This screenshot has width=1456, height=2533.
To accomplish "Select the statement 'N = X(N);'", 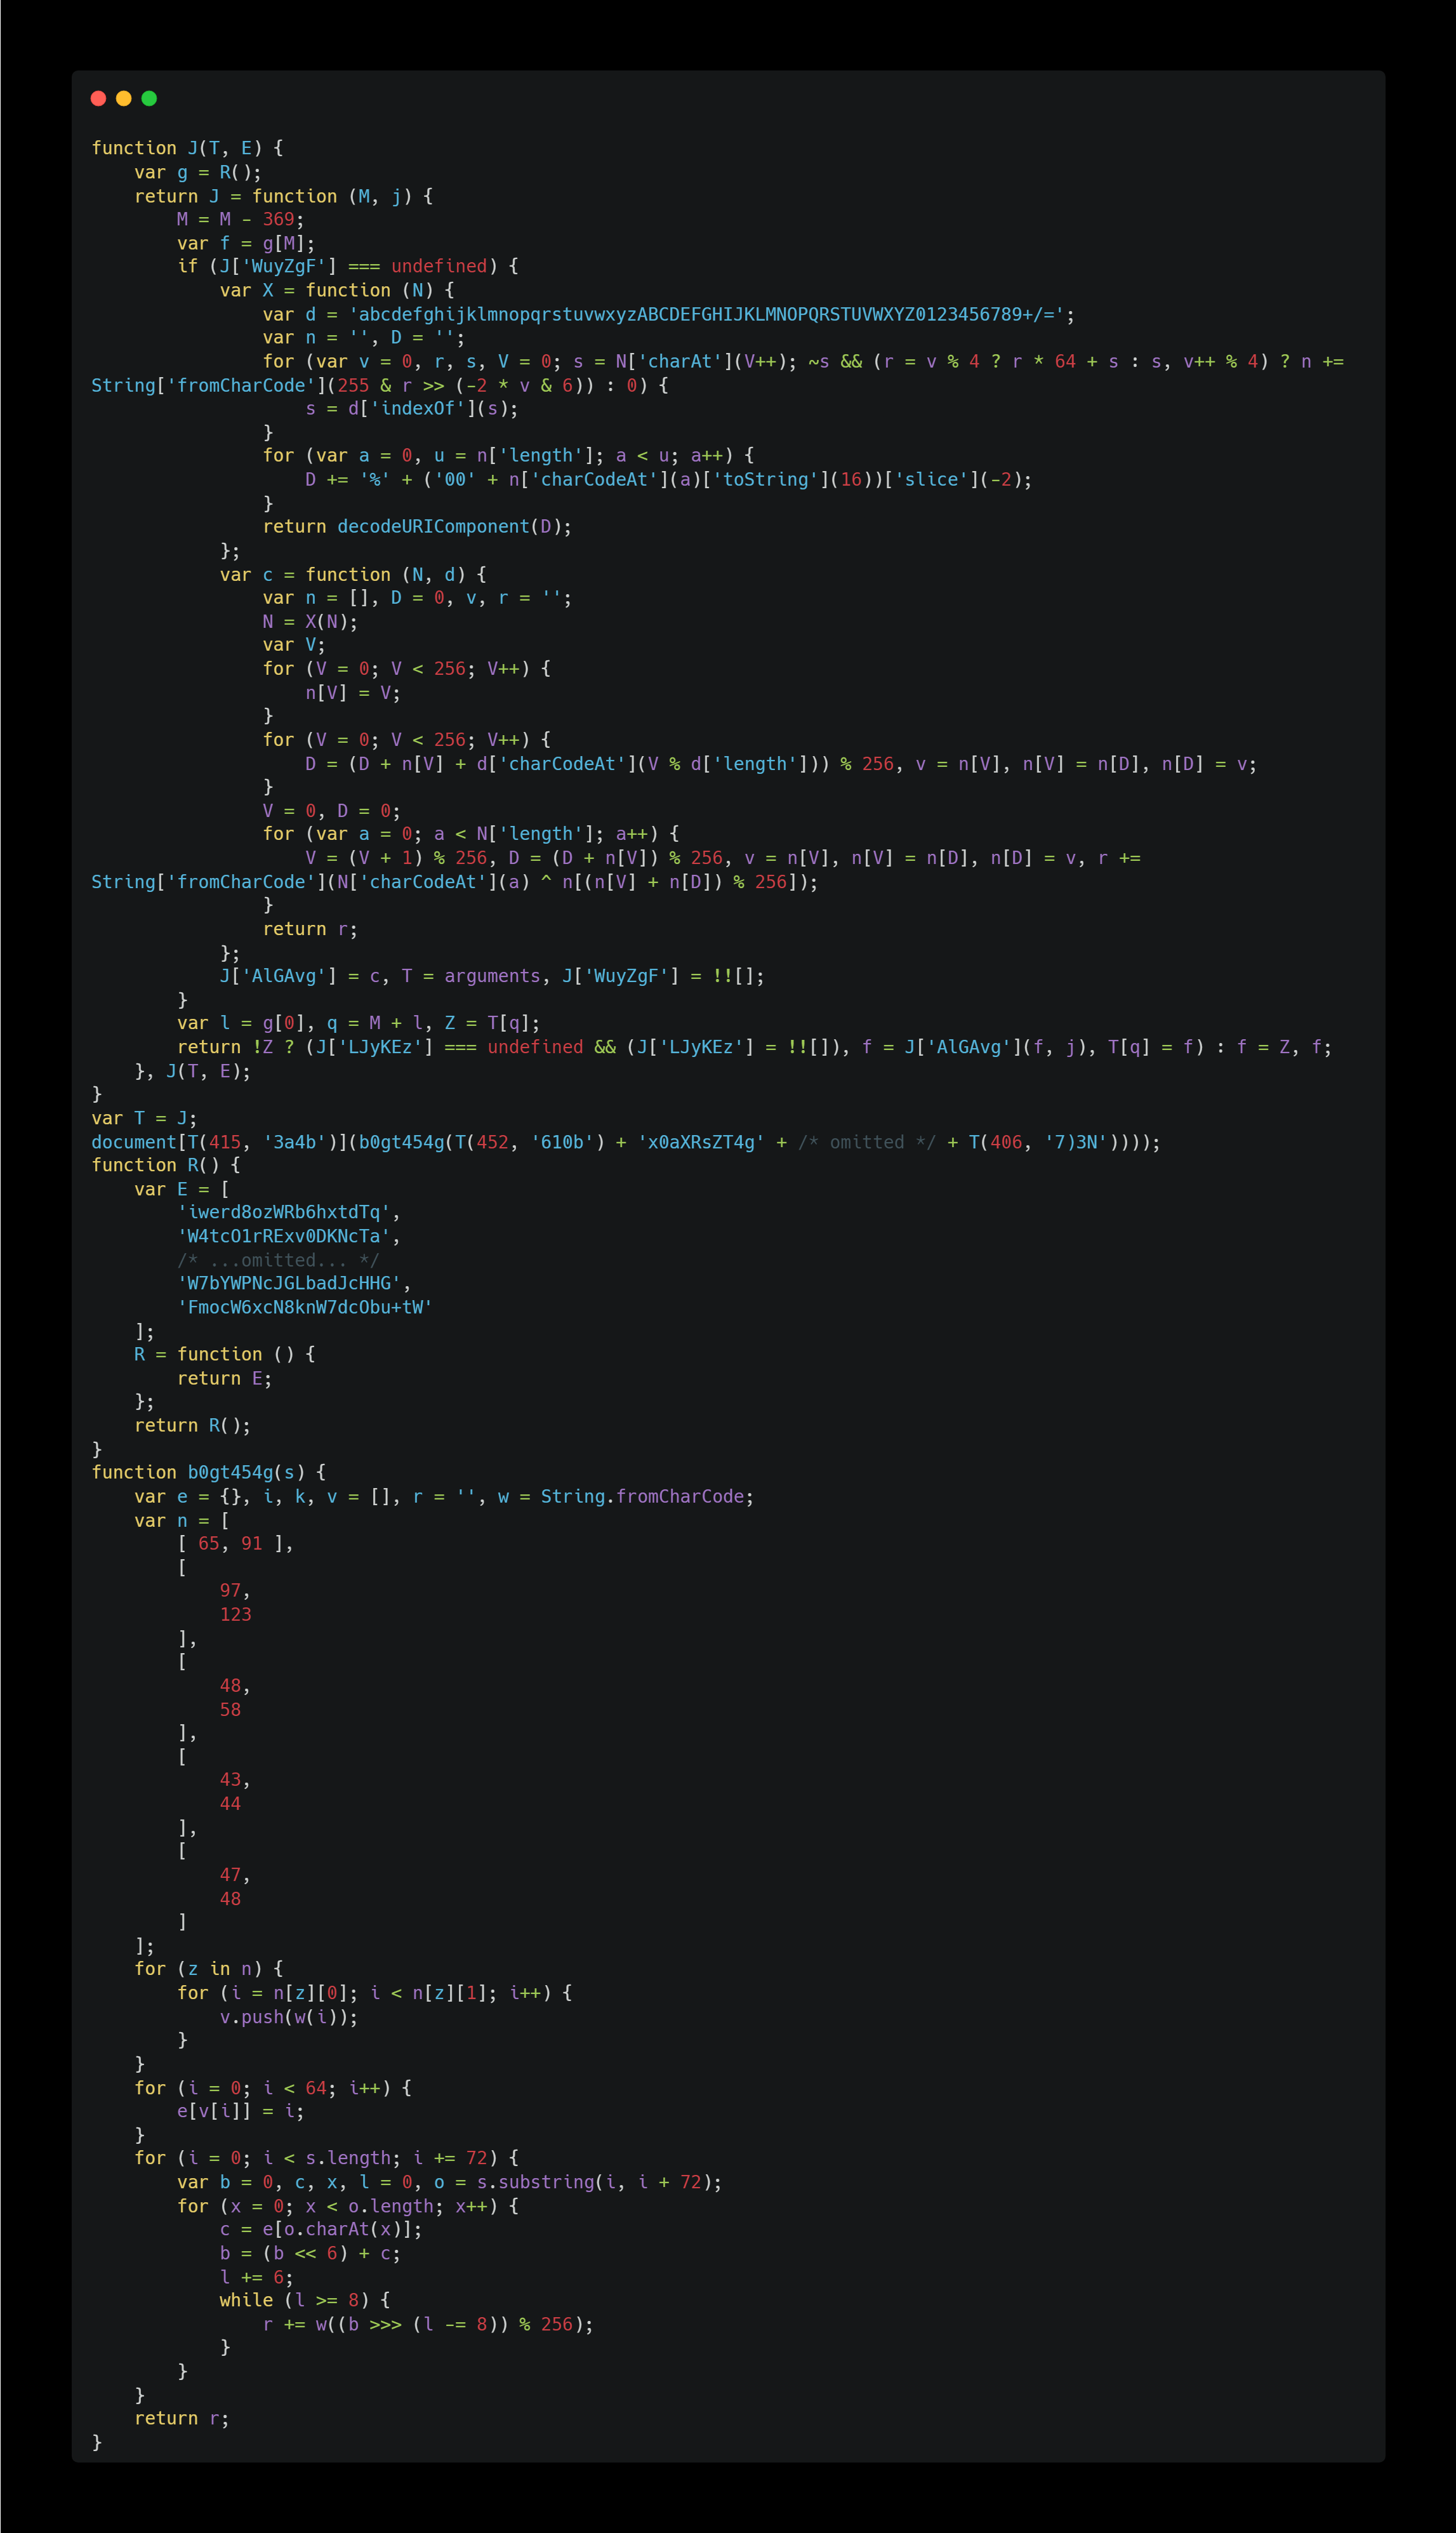I will (x=311, y=622).
